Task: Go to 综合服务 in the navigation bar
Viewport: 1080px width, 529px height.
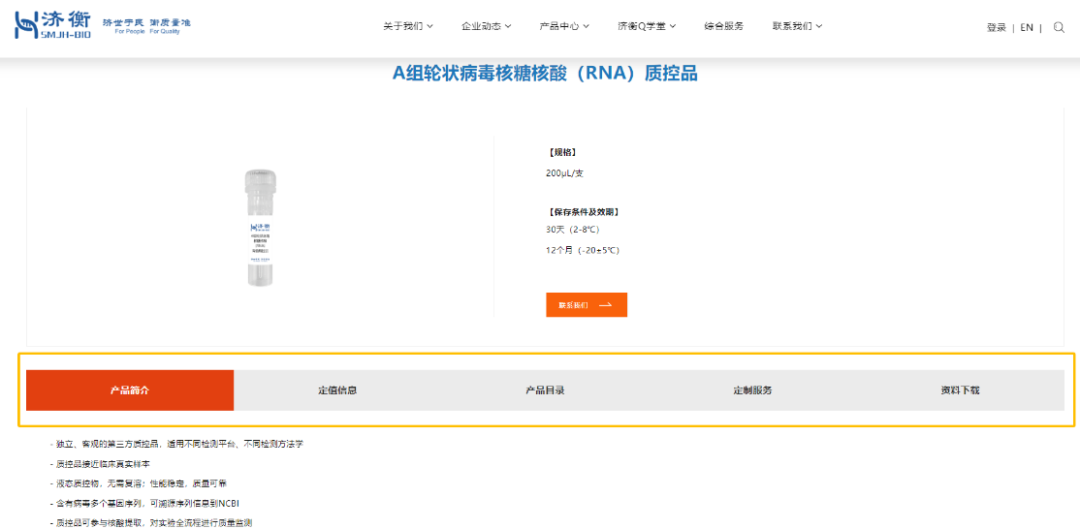Action: tap(723, 27)
